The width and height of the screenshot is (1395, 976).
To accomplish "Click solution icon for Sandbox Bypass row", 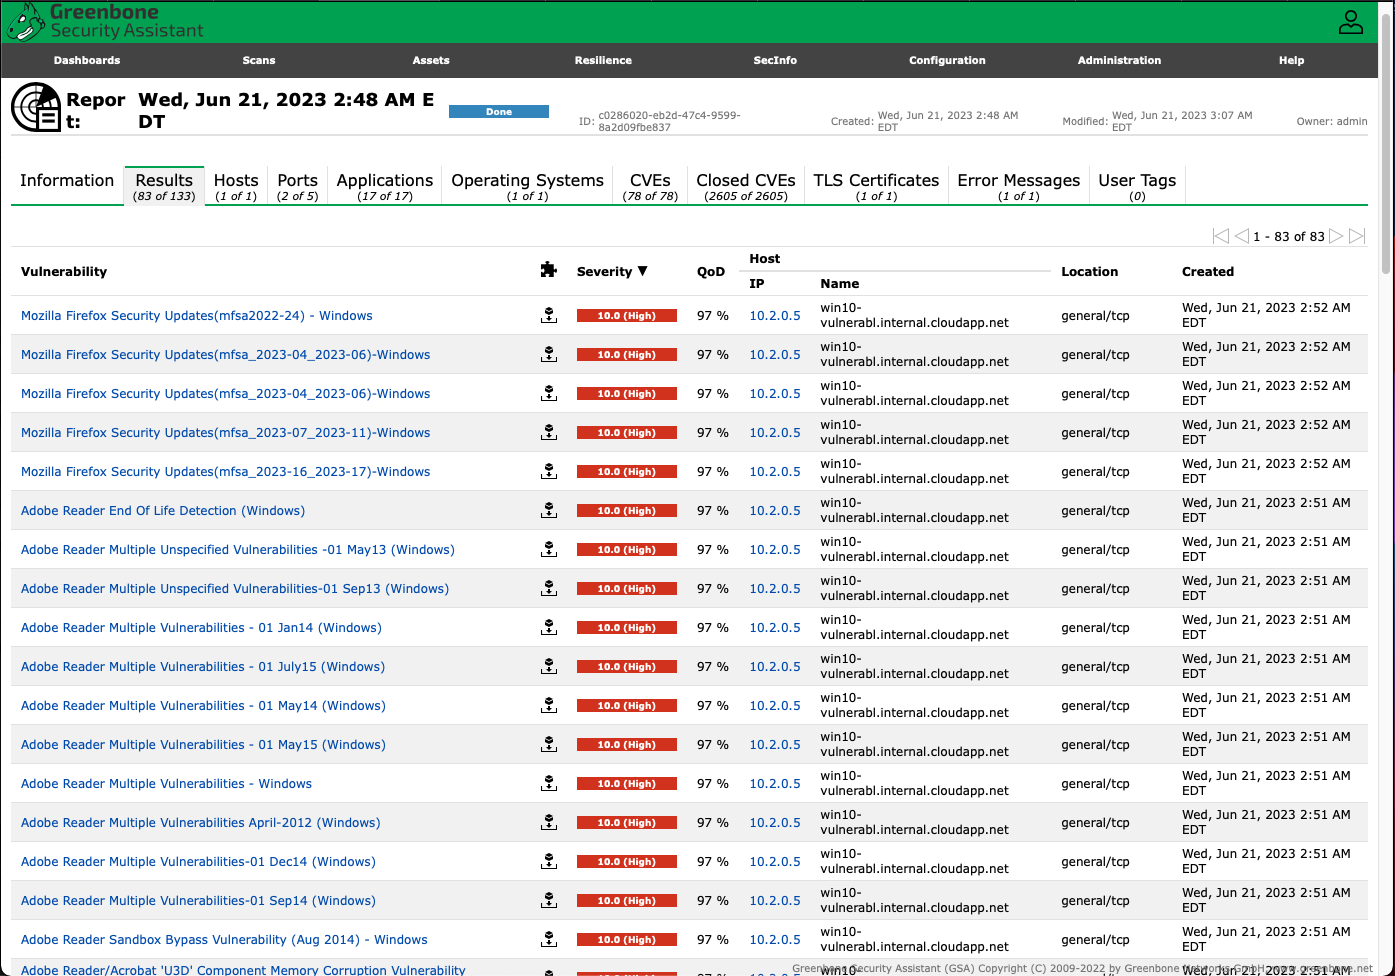I will tap(549, 939).
